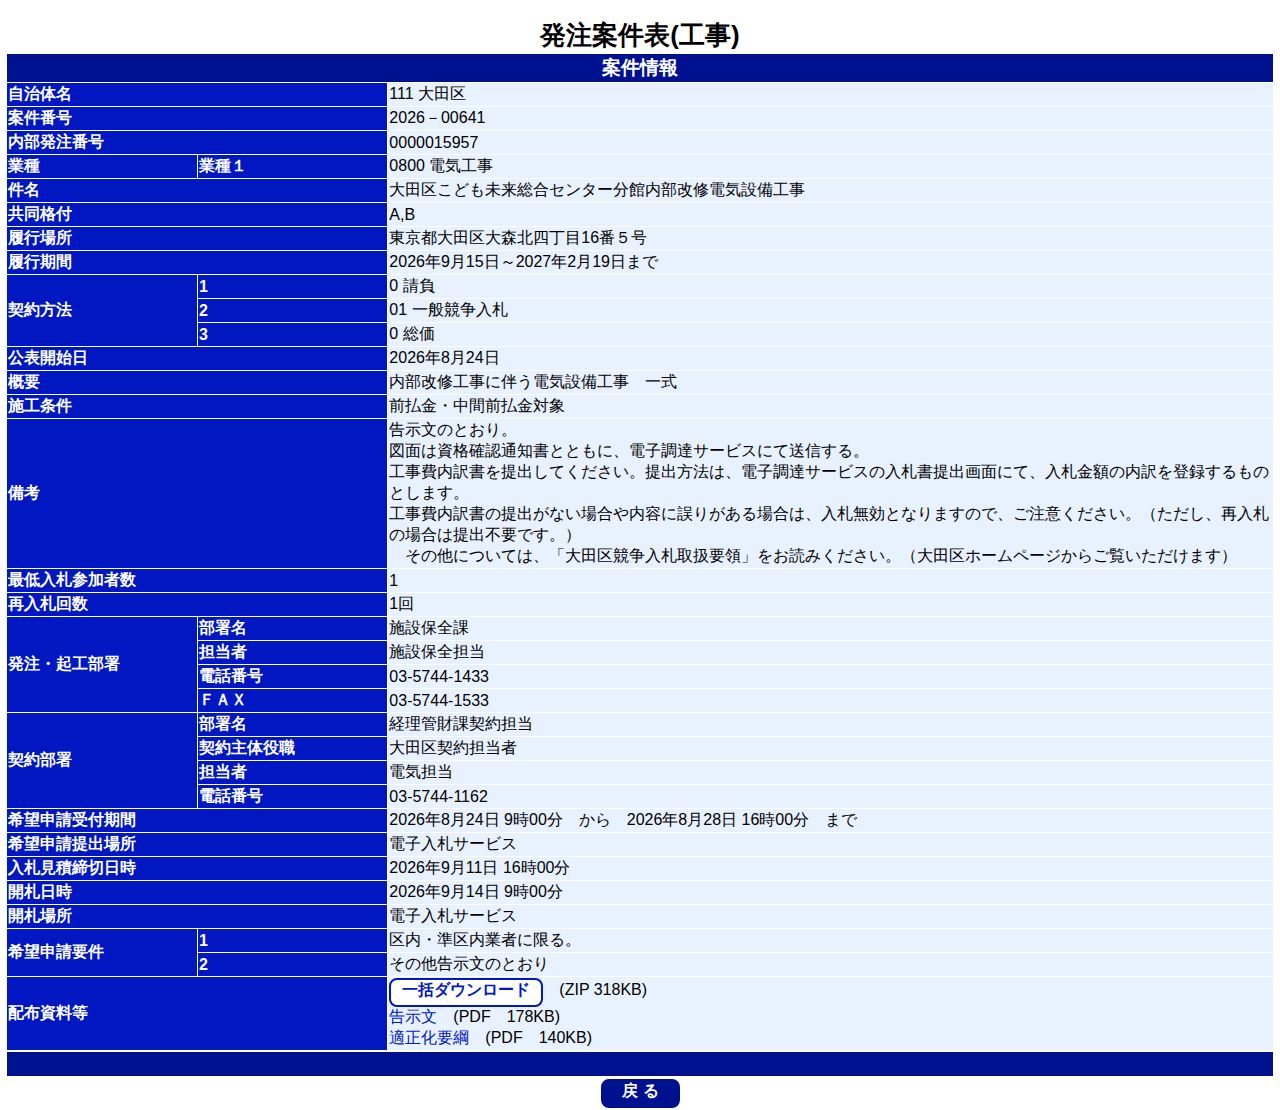Click bid deadline 2026年9月11日 16時00分
This screenshot has width=1280, height=1110.
(480, 868)
